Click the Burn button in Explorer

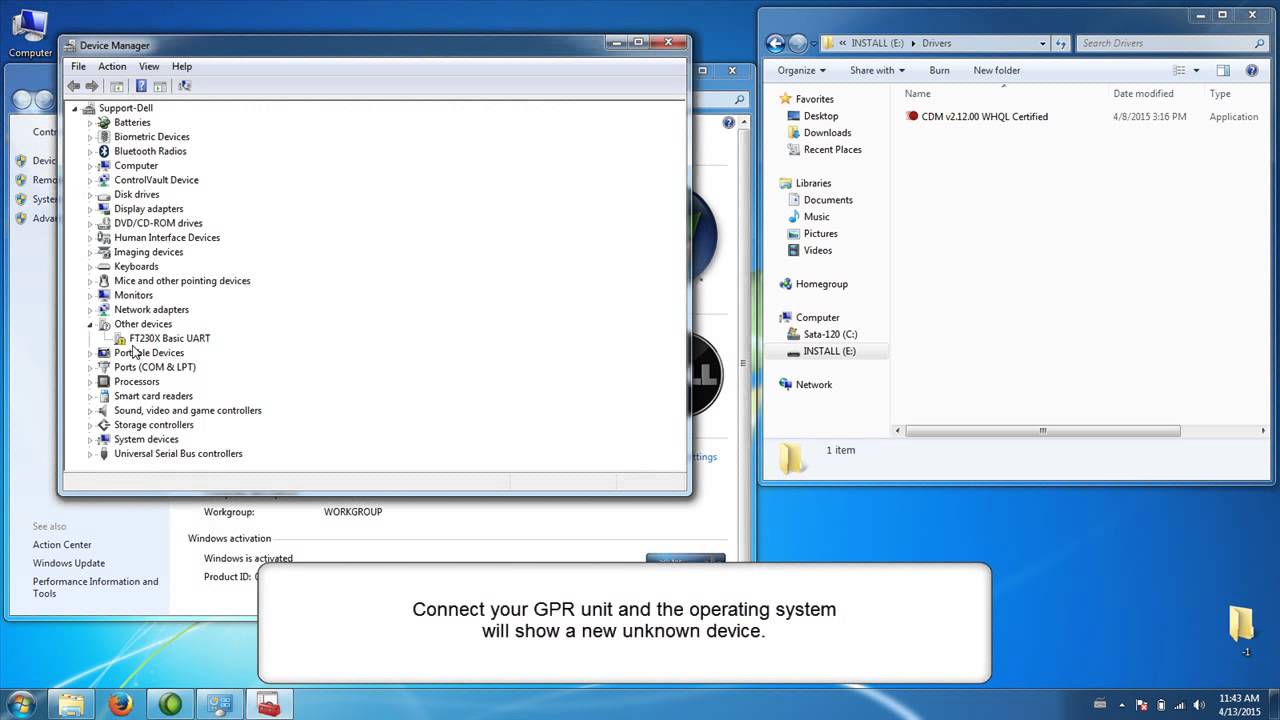[939, 70]
